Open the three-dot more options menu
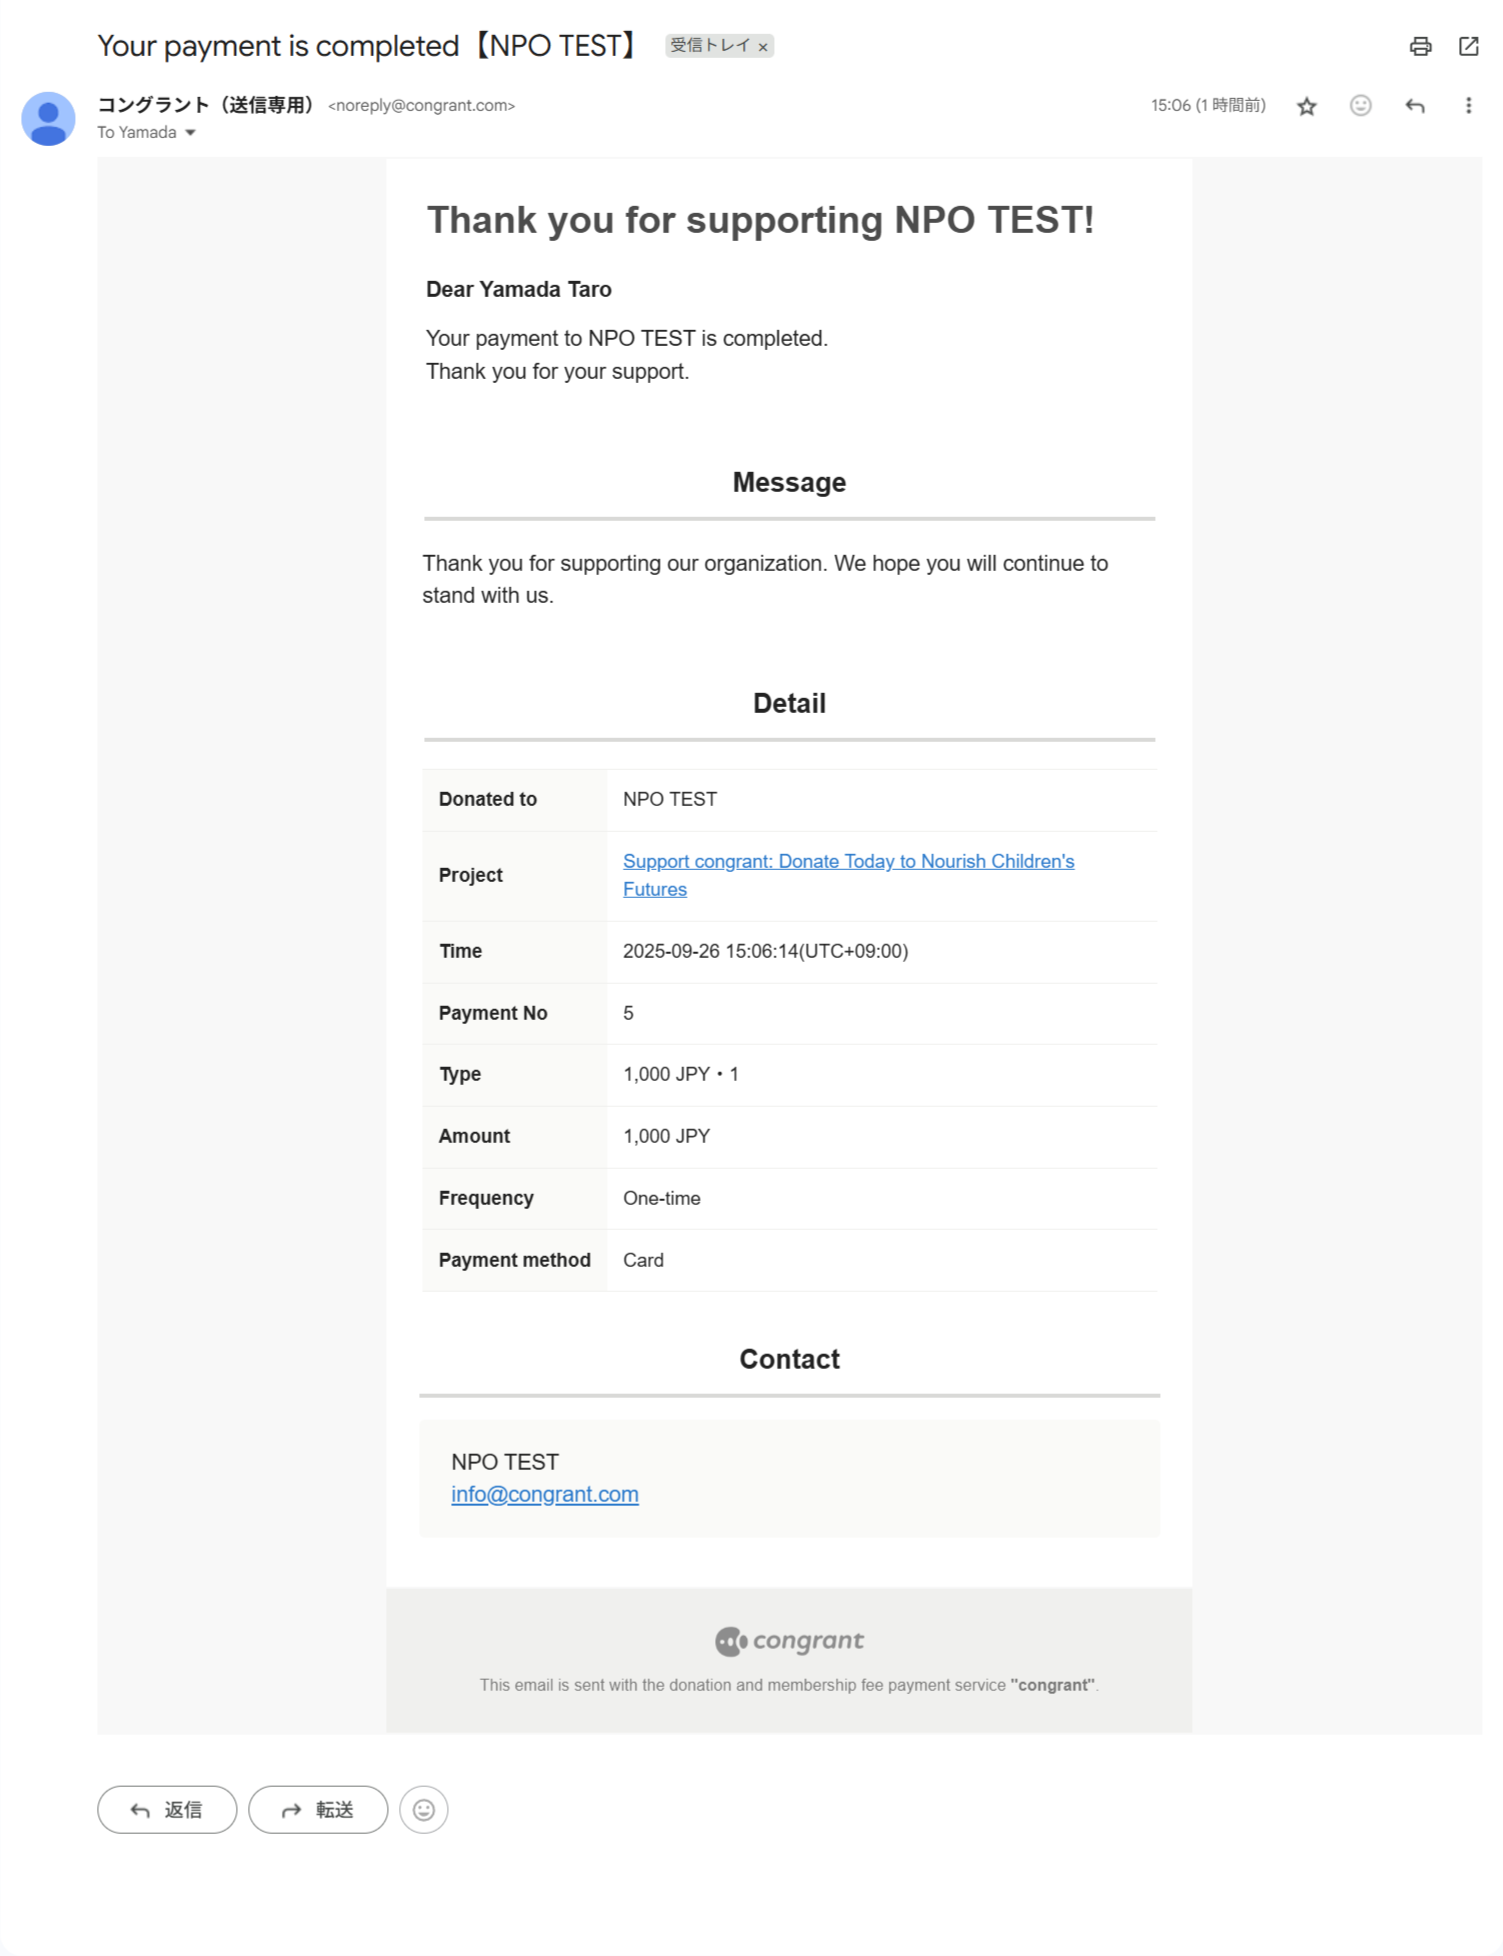This screenshot has width=1503, height=1956. 1468,106
